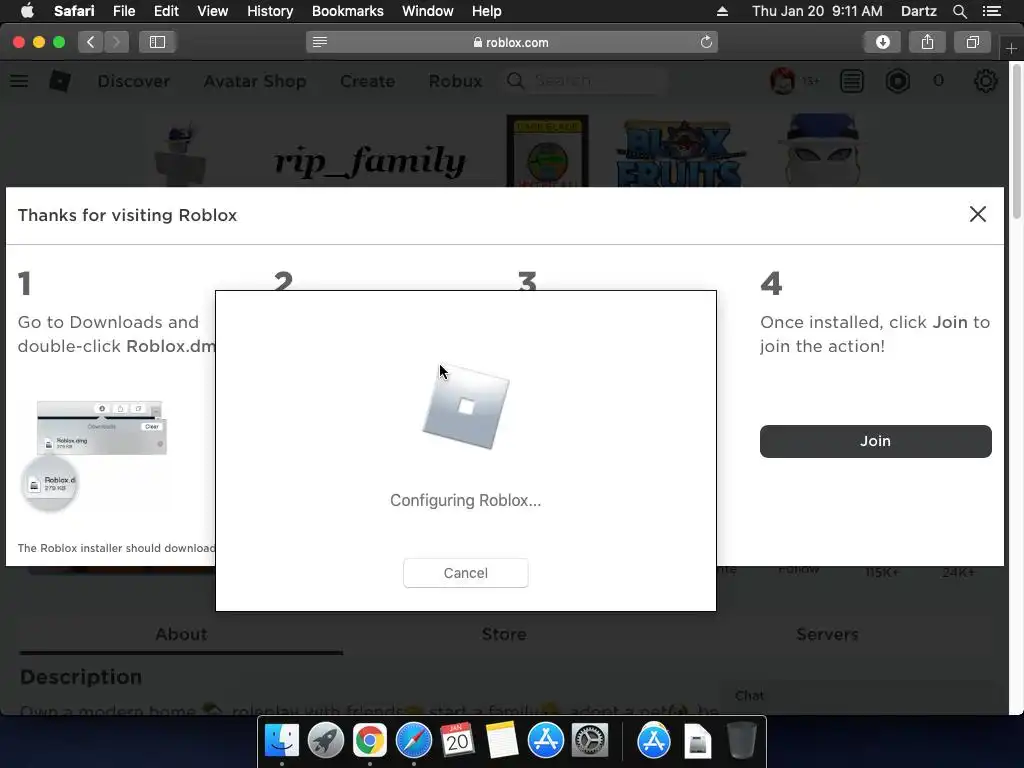This screenshot has width=1024, height=768.
Task: Open the Roblox avatar profile icon
Action: click(x=782, y=81)
